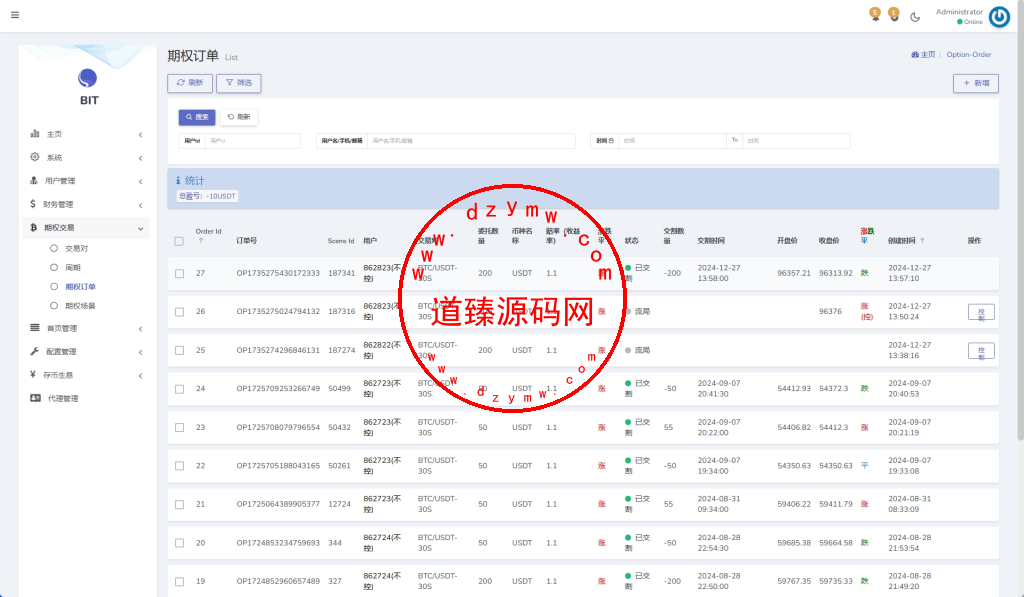Expand the 系统 menu chevron
The height and width of the screenshot is (597, 1024).
point(140,158)
